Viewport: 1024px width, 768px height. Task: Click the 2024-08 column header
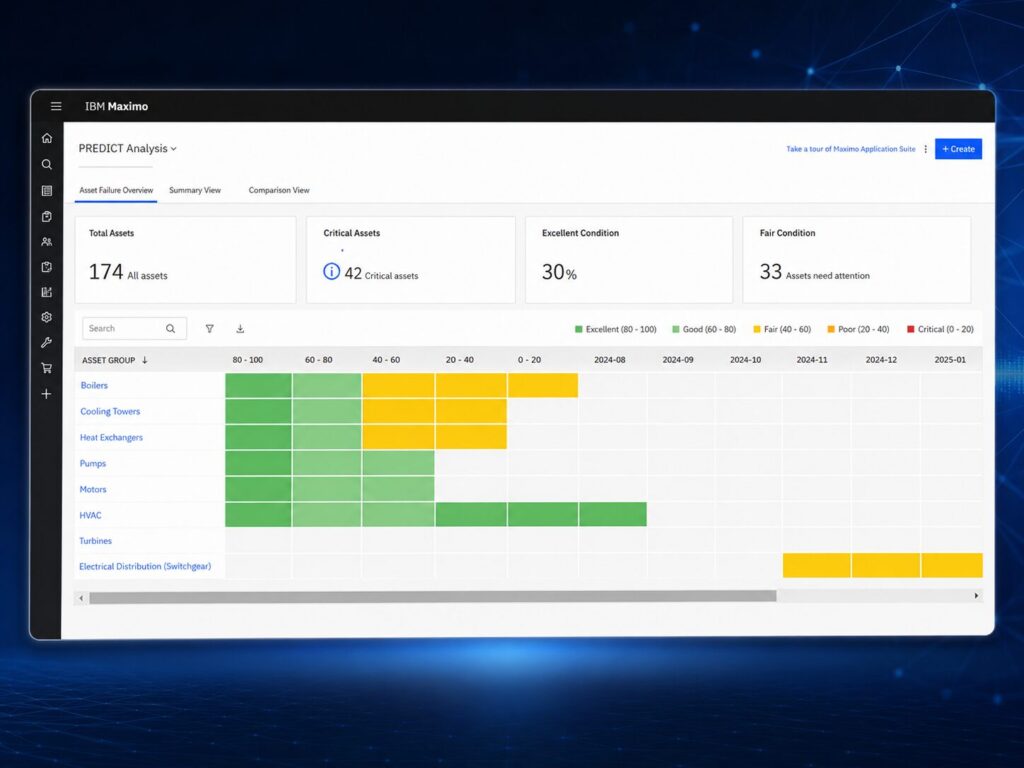pyautogui.click(x=609, y=360)
